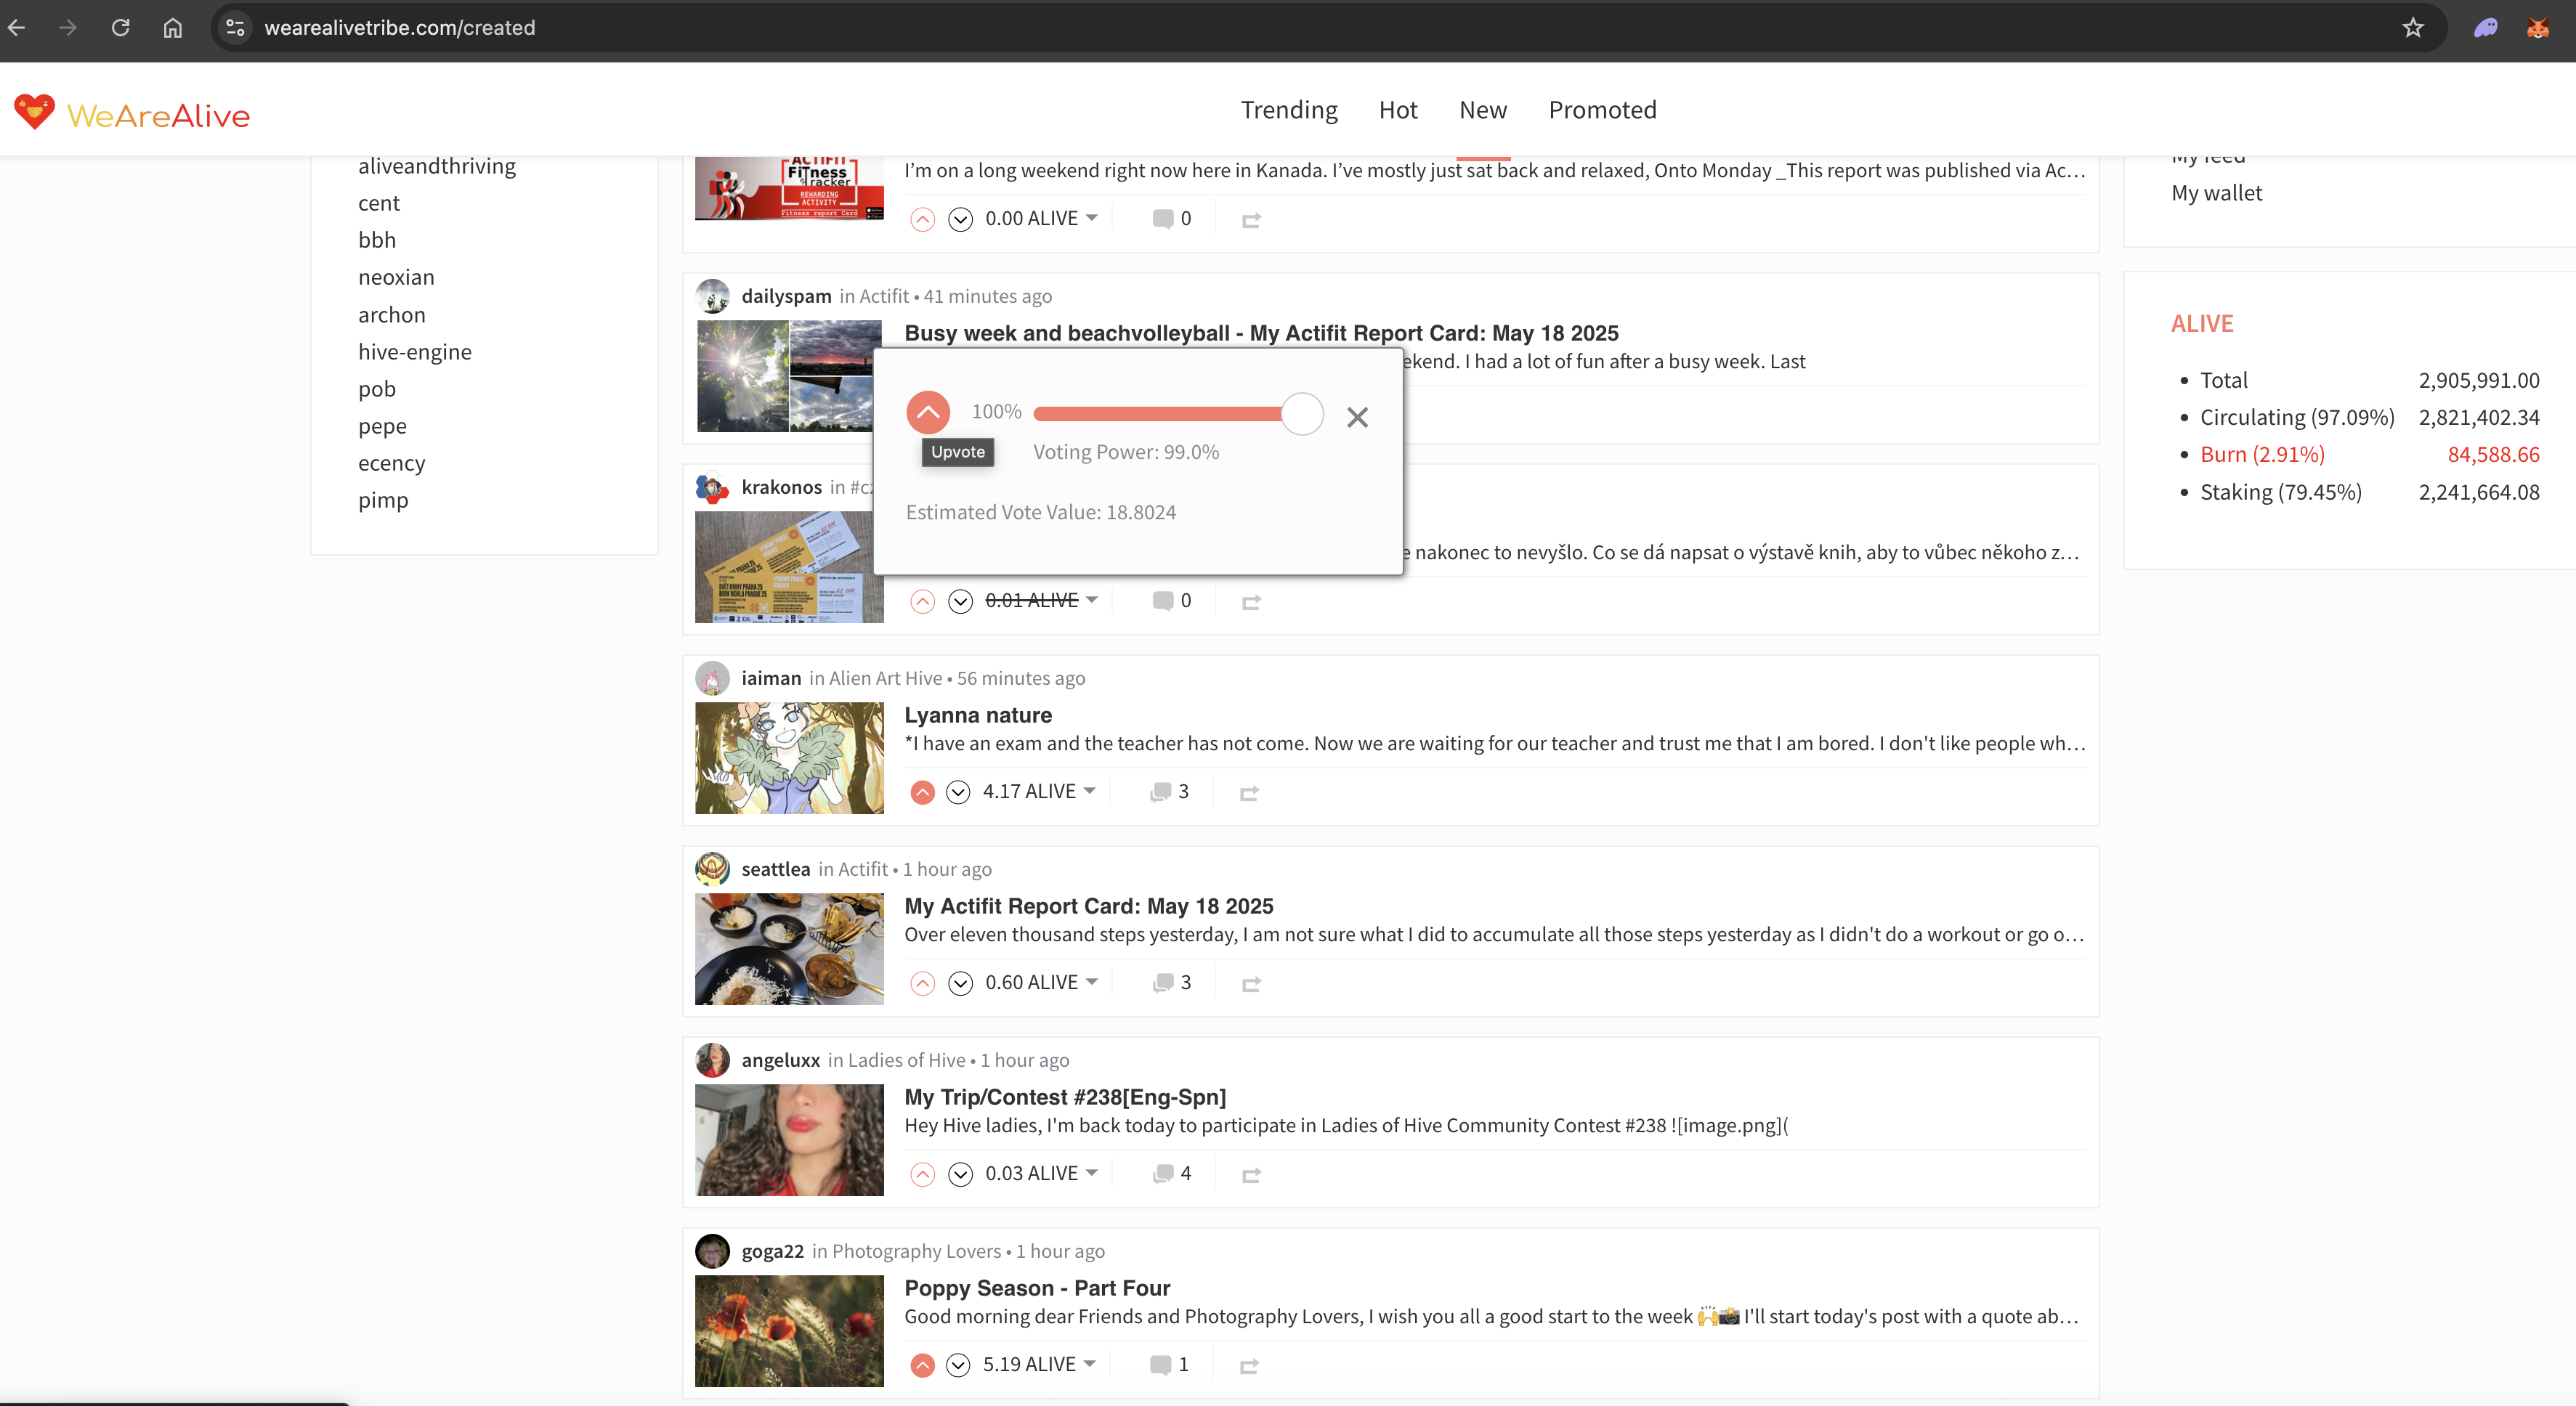Downvote My Trip/Contest #238 post
The height and width of the screenshot is (1406, 2576).
(x=960, y=1174)
